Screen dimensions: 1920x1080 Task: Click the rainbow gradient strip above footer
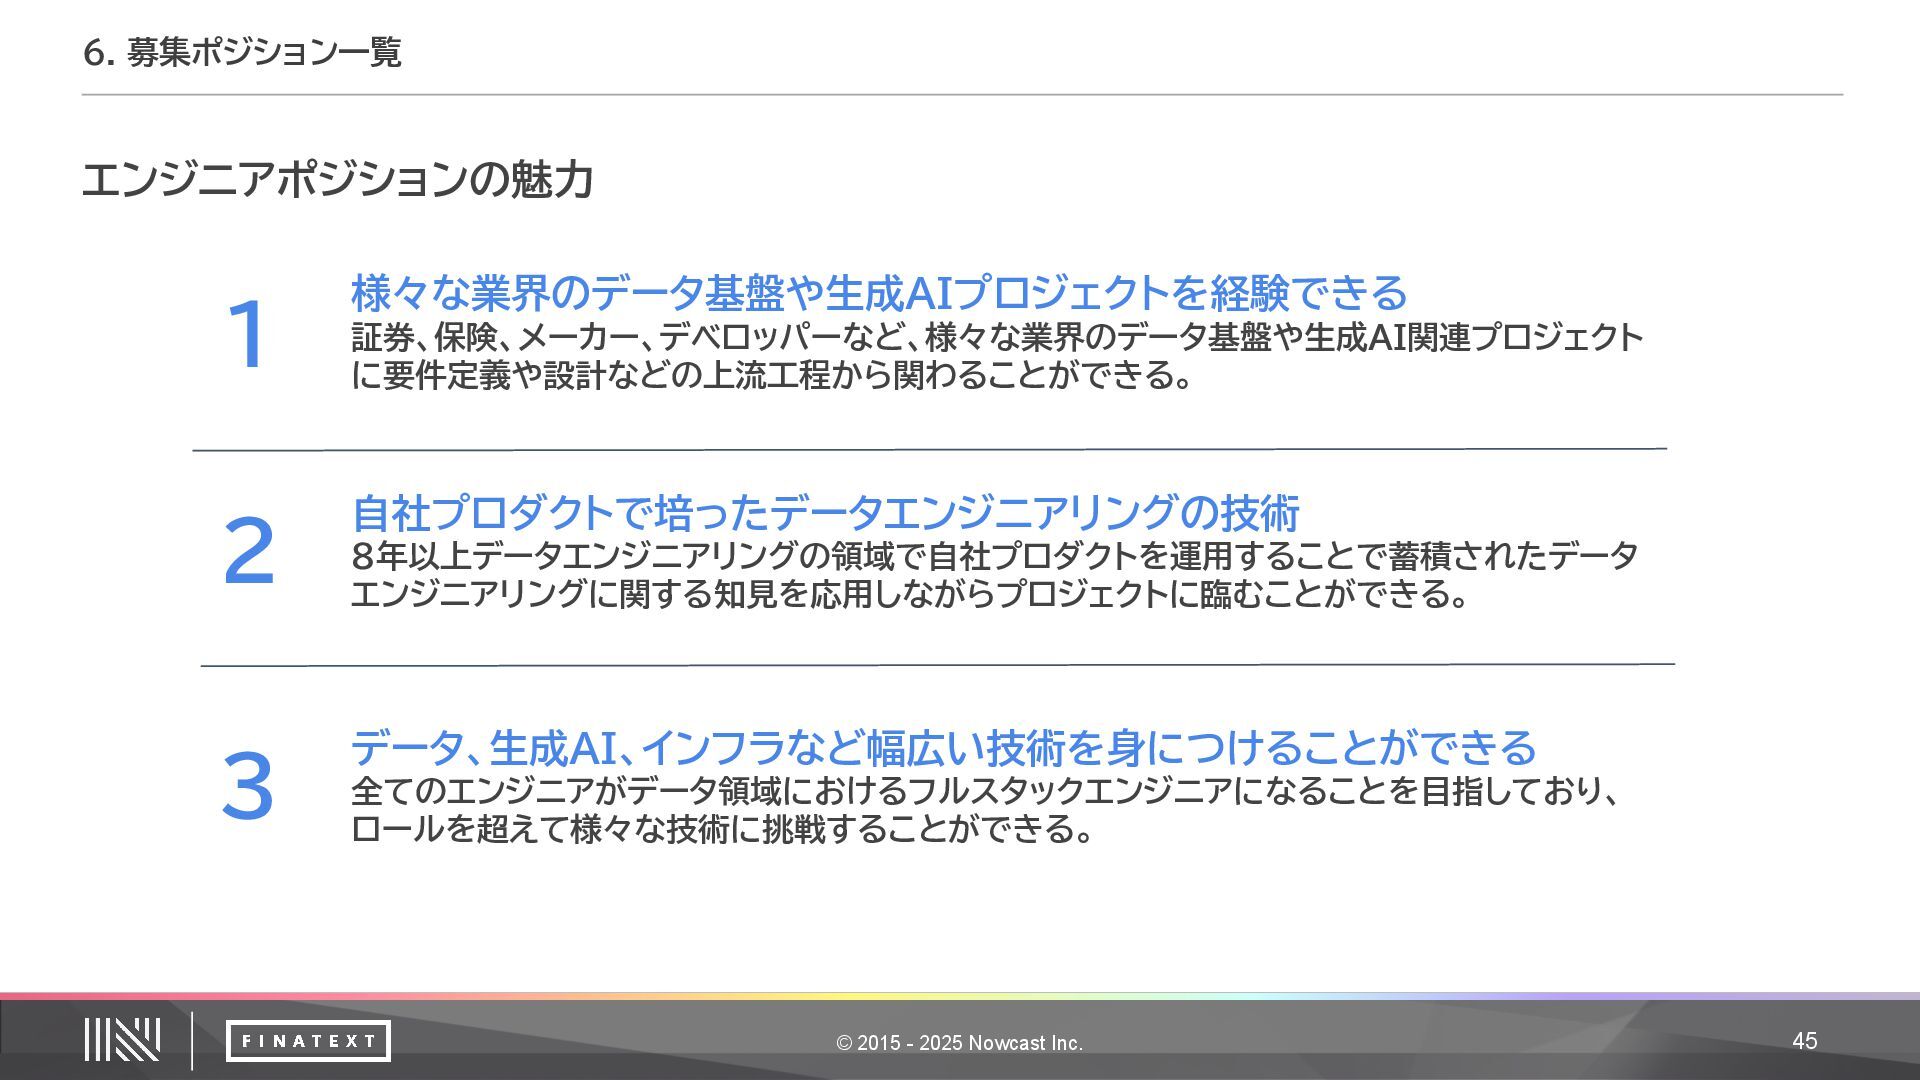click(x=960, y=996)
